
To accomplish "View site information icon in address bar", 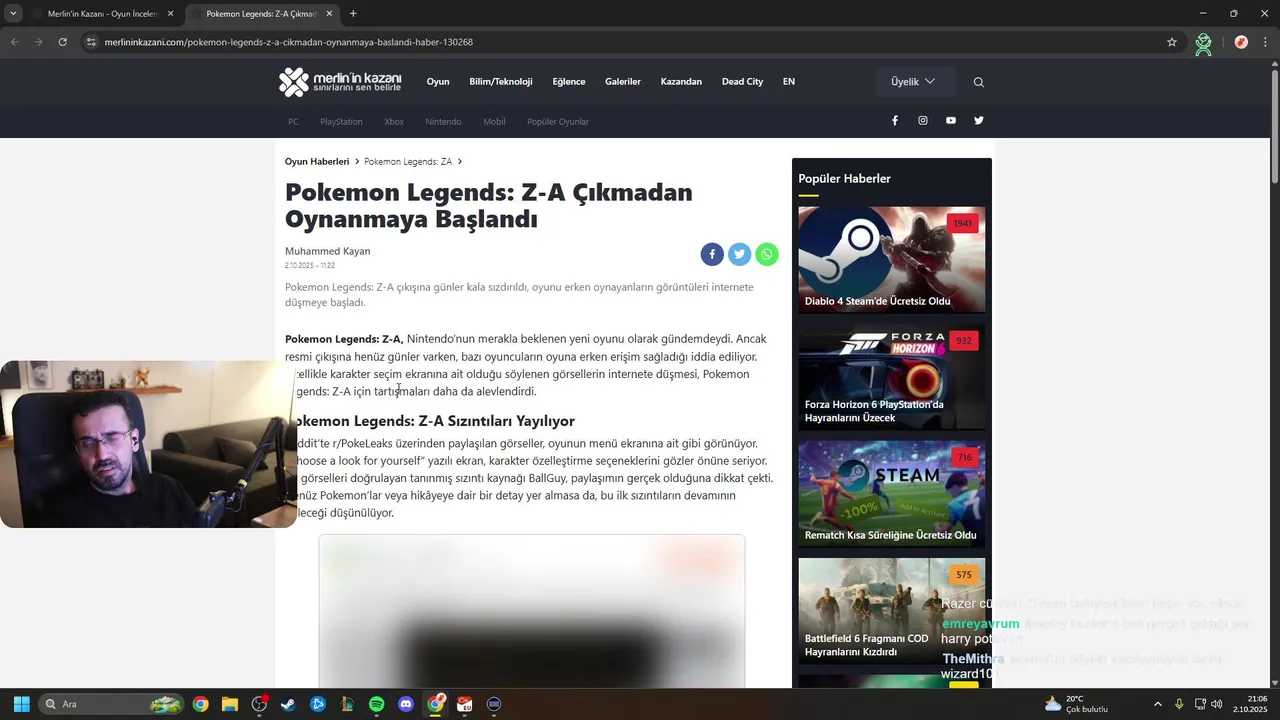I will click(x=91, y=42).
